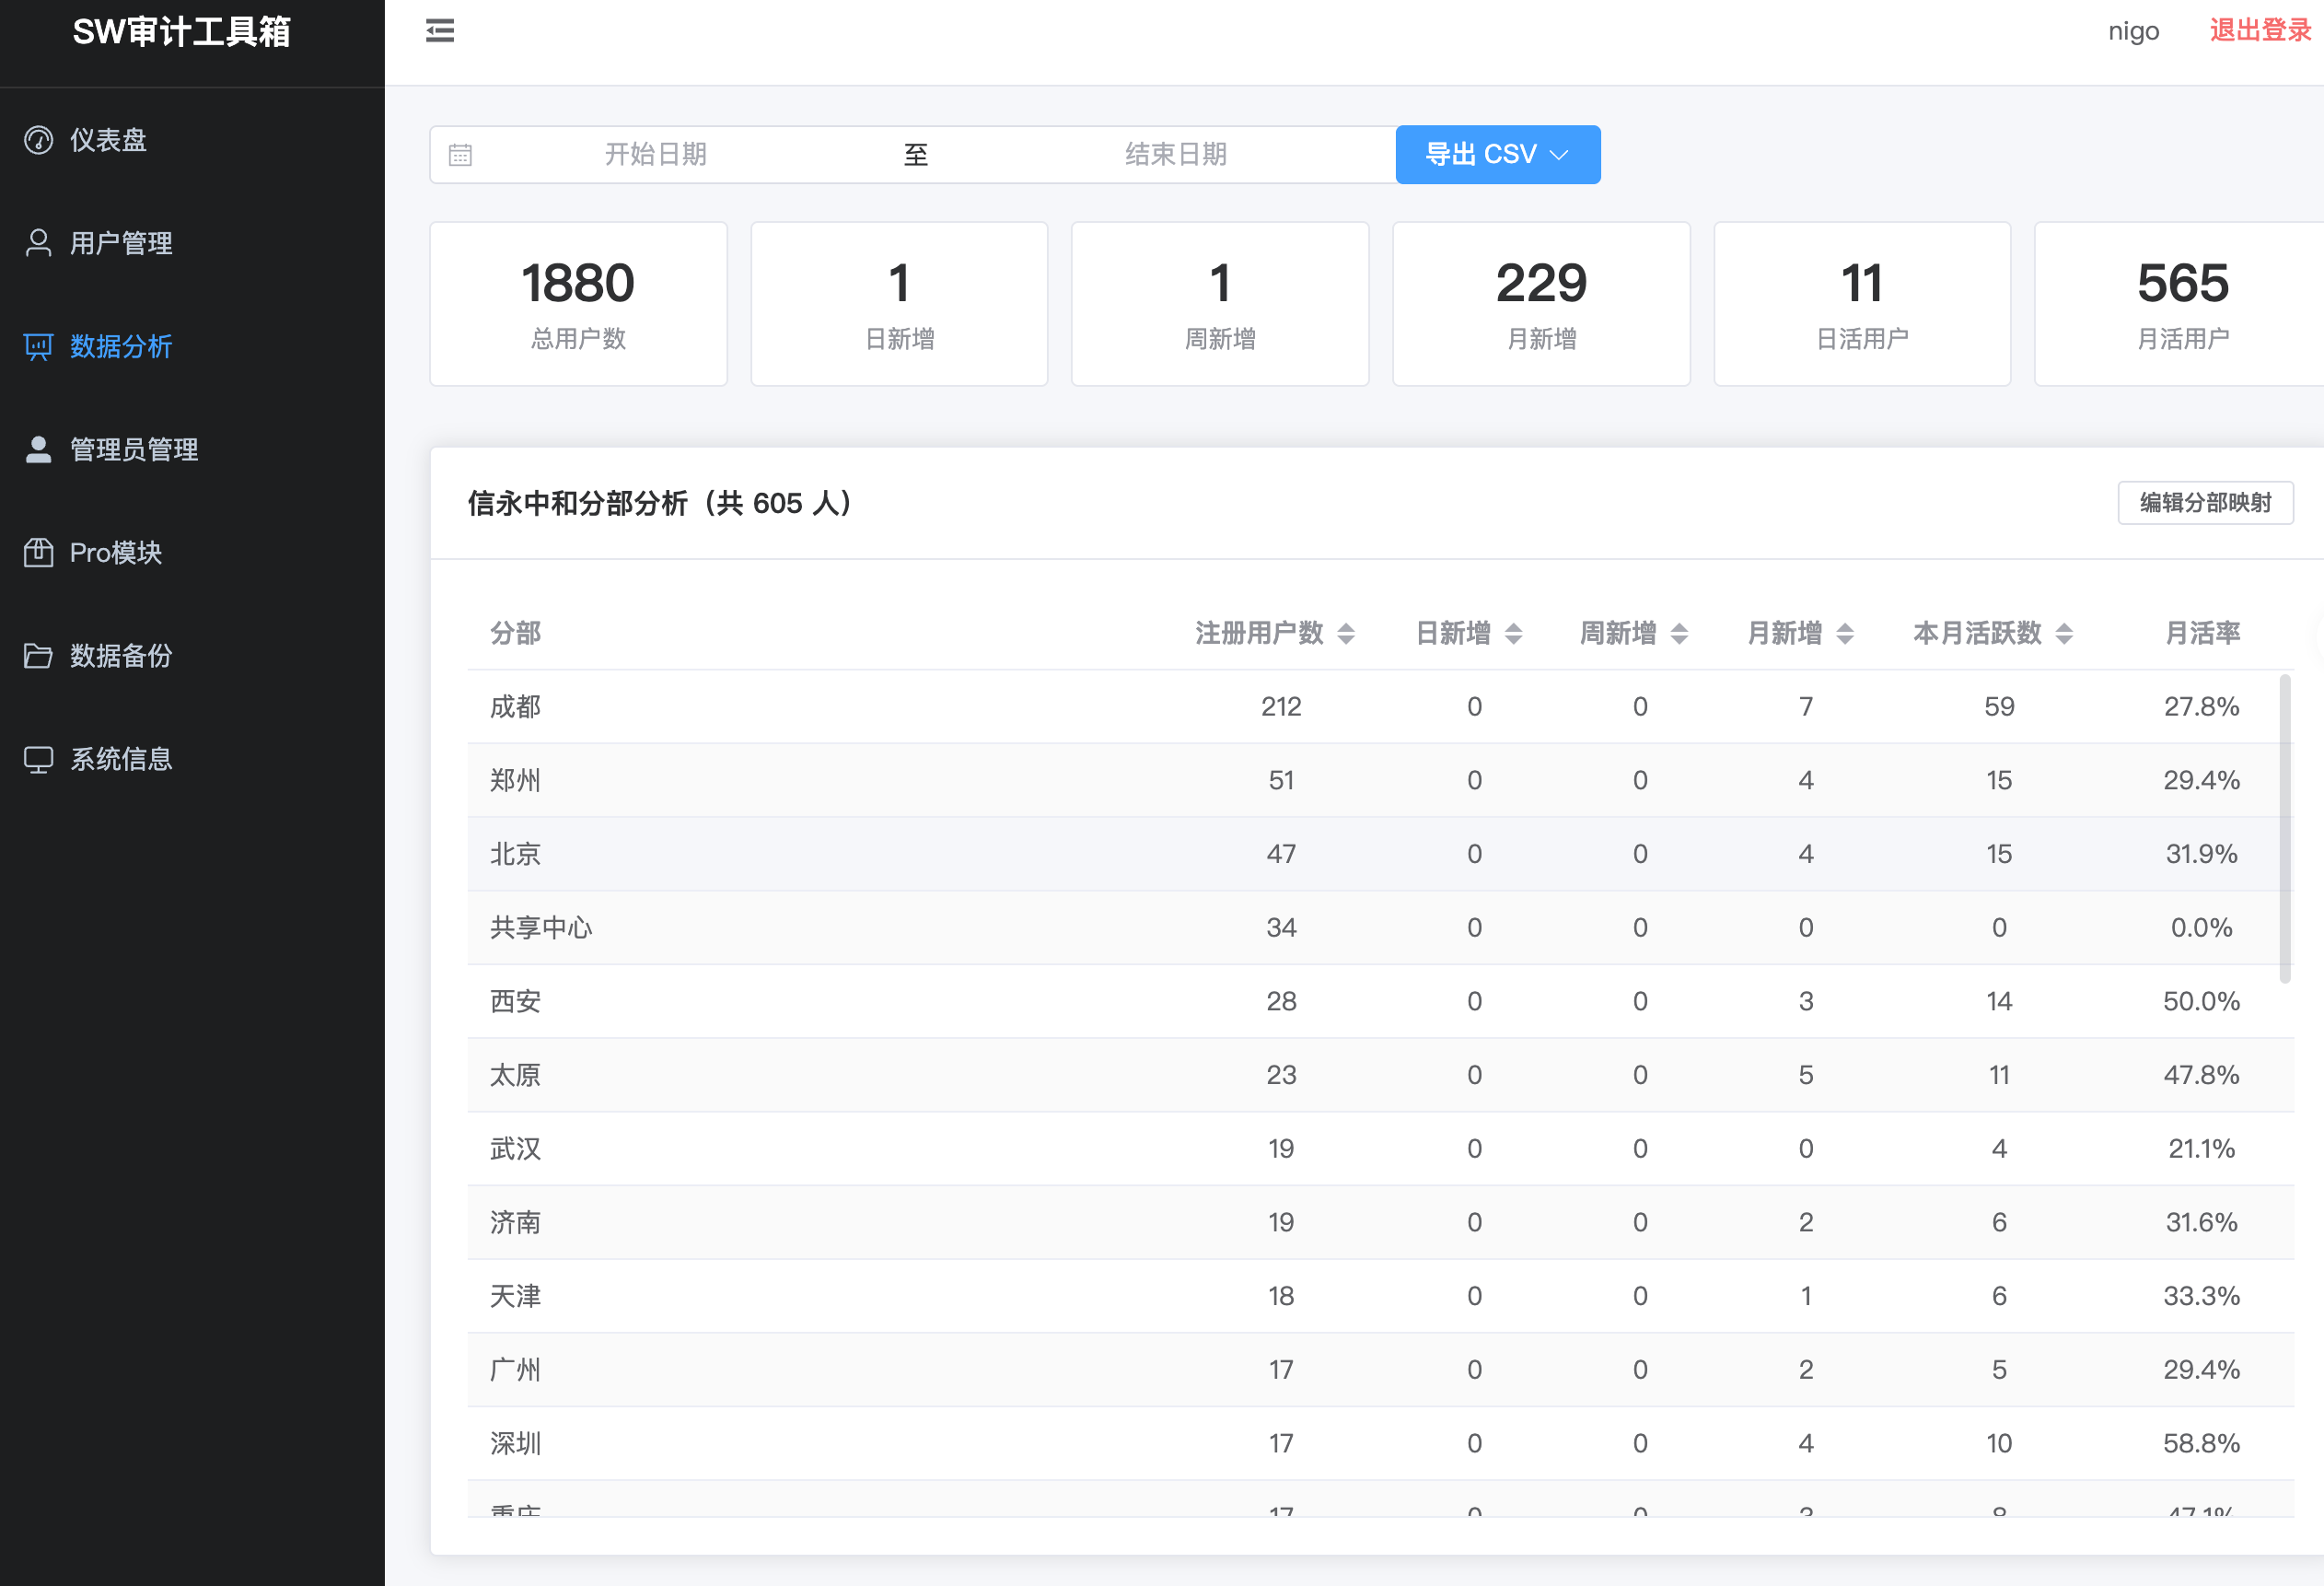The height and width of the screenshot is (1586, 2324).
Task: Click the calendar icon in date picker
Action: point(460,155)
